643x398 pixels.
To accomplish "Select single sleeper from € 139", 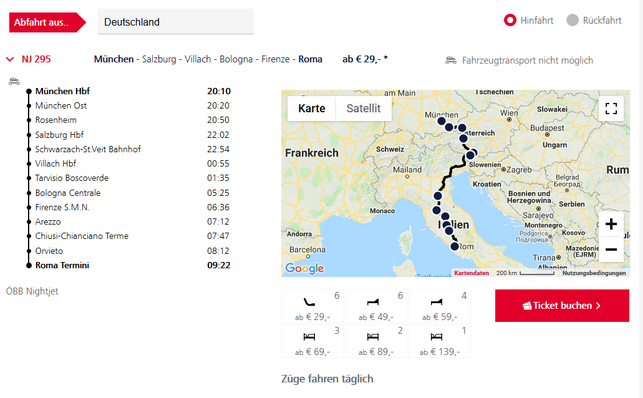I will (440, 341).
